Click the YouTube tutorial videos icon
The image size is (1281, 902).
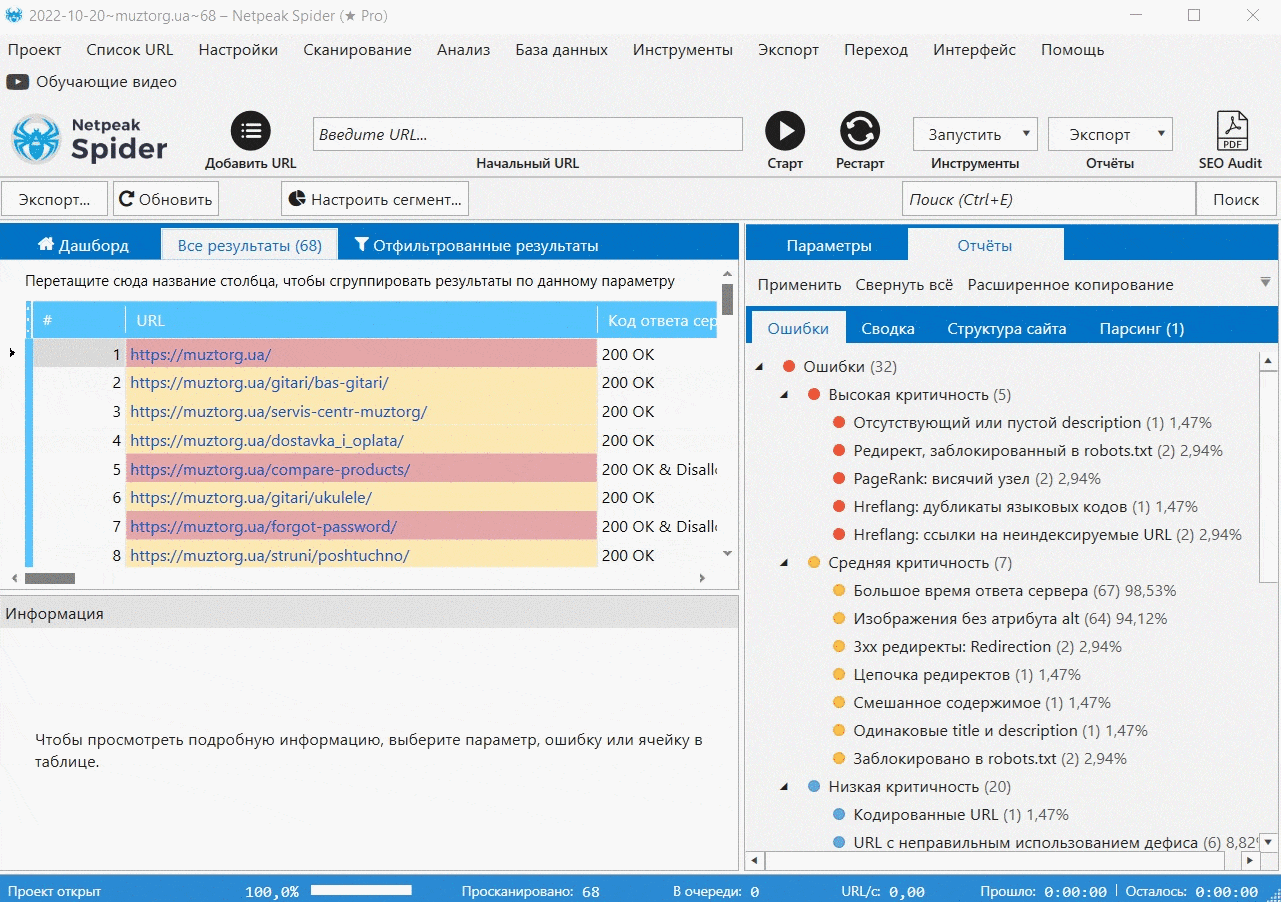(17, 82)
